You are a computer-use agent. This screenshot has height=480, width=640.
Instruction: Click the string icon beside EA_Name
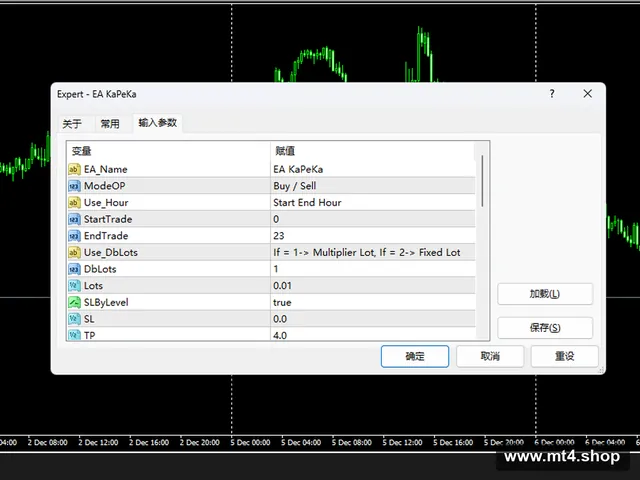pyautogui.click(x=74, y=169)
